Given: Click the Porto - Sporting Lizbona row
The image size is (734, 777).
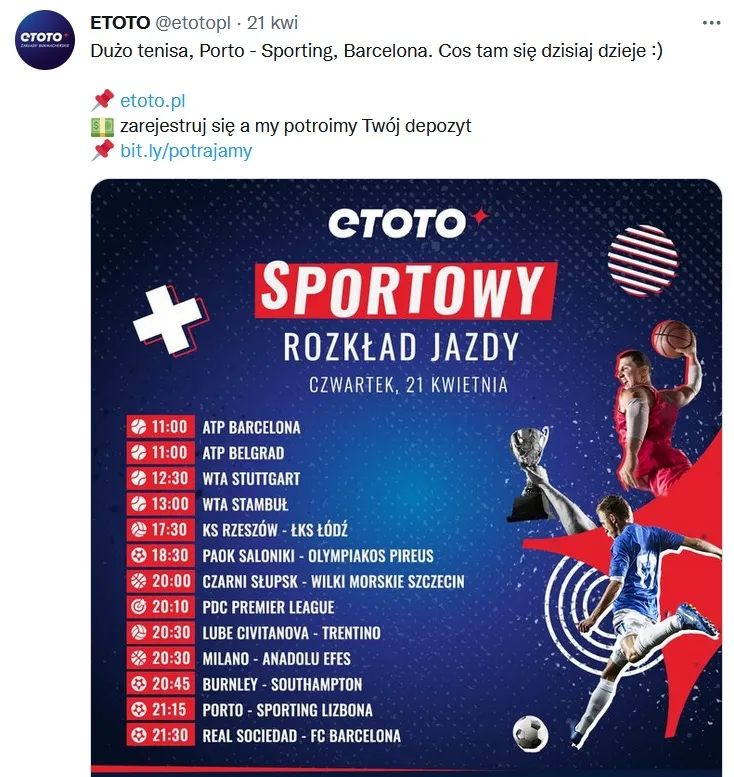Looking at the screenshot, I should click(x=250, y=710).
